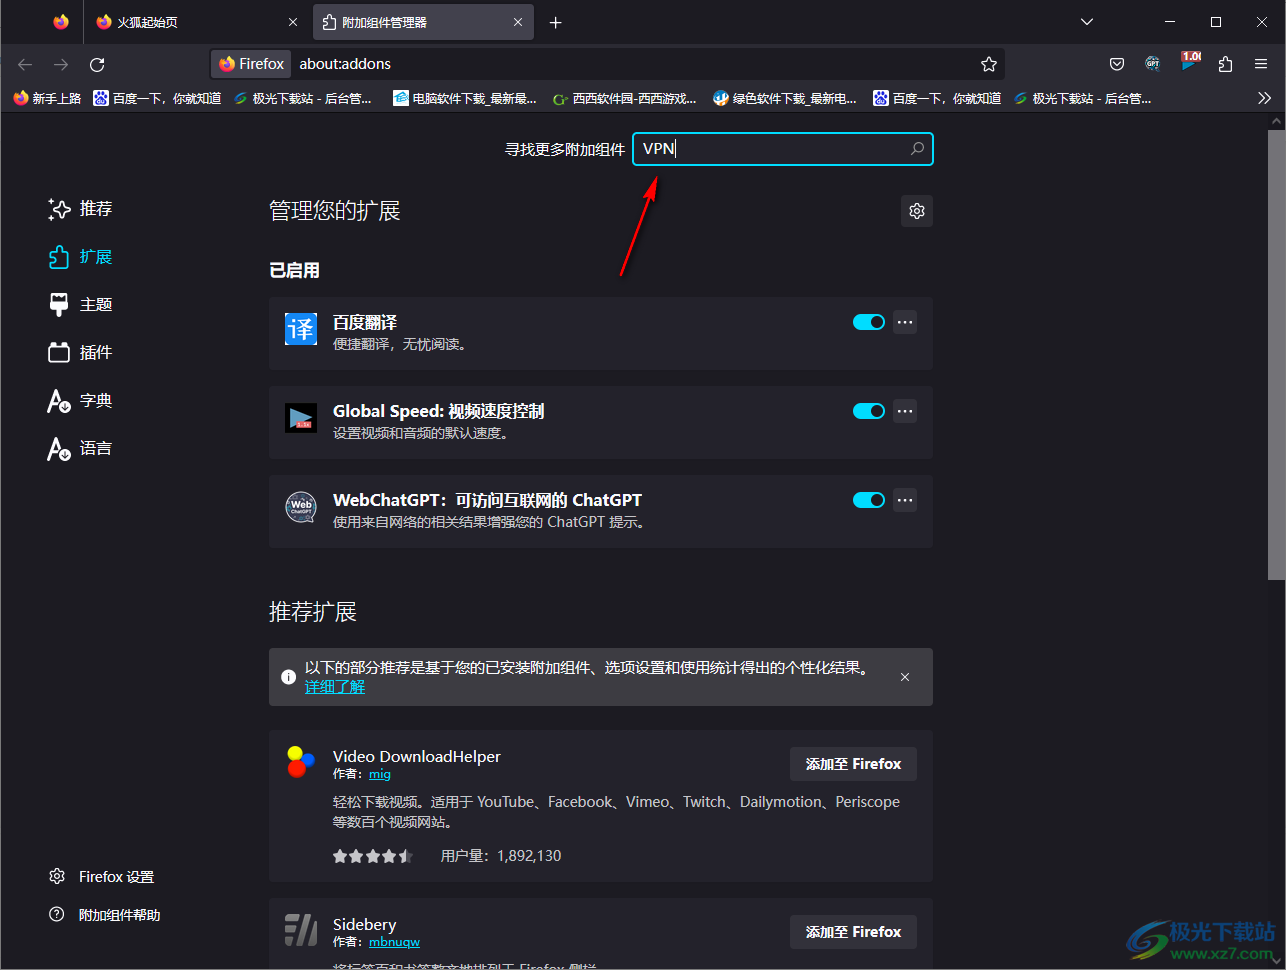Viewport: 1286px width, 970px height.
Task: Click the search magnifier icon
Action: [917, 149]
